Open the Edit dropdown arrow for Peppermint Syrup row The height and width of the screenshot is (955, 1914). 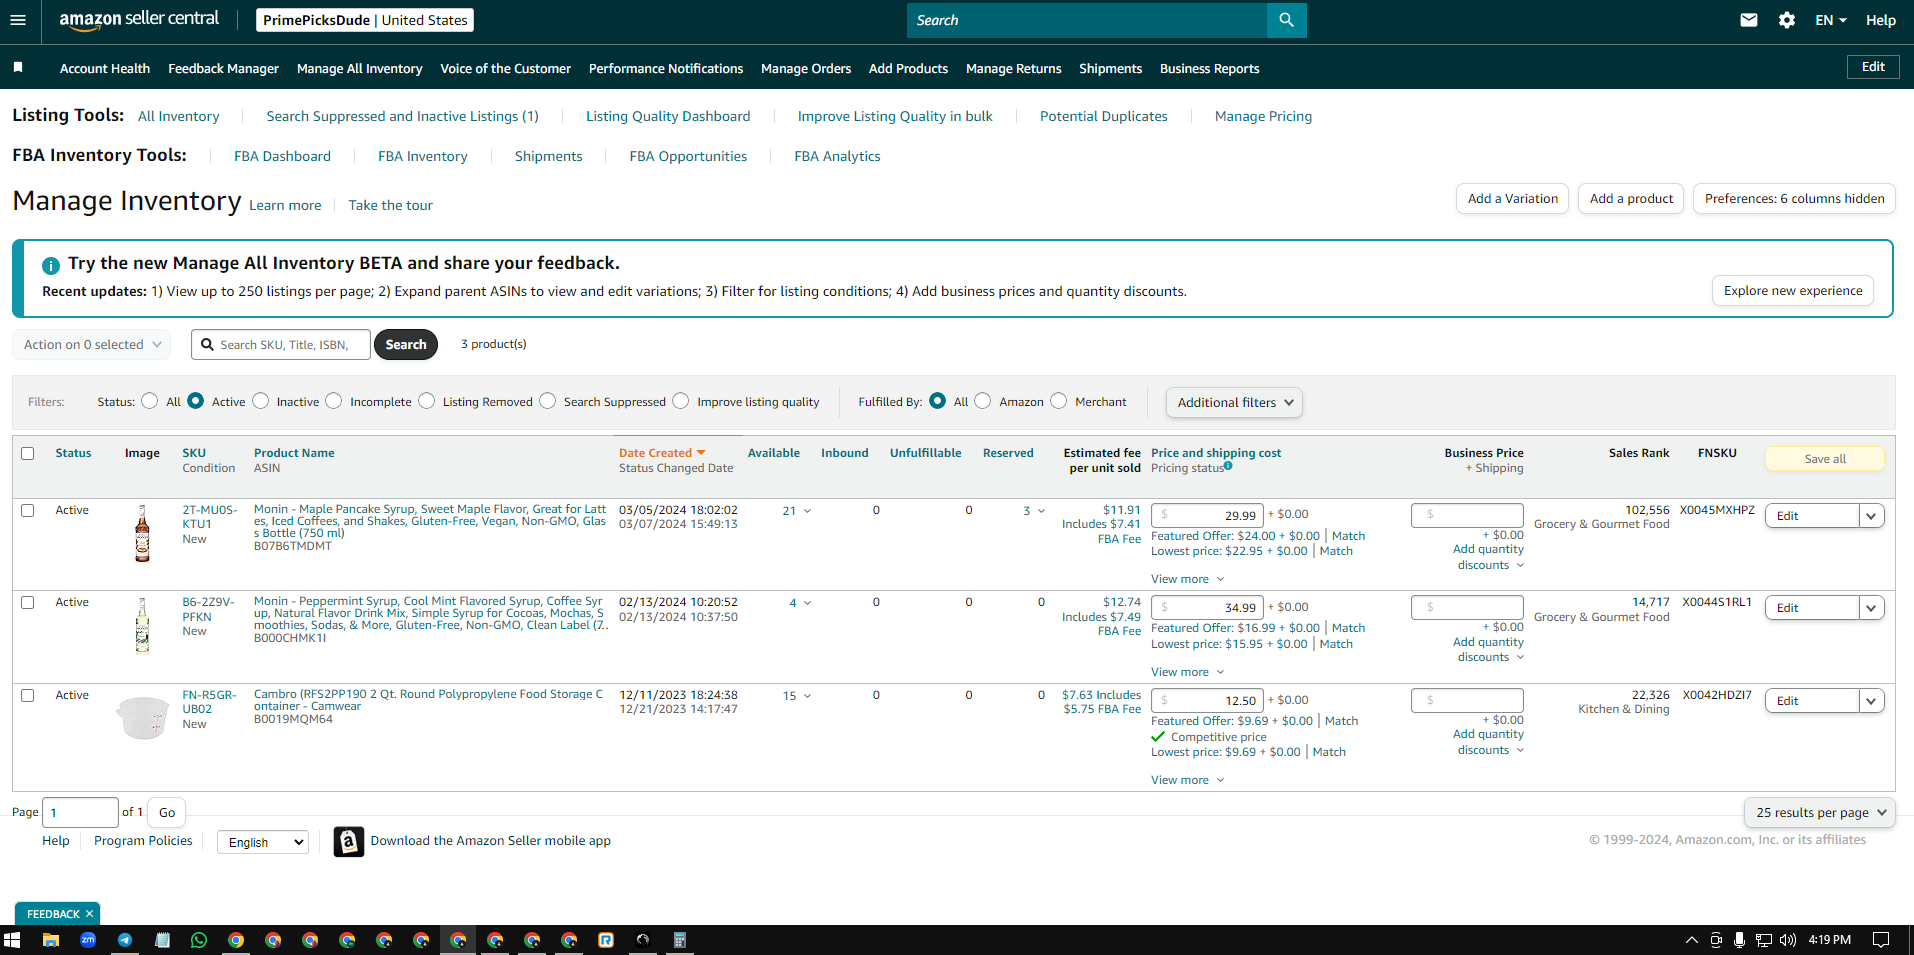click(1871, 608)
